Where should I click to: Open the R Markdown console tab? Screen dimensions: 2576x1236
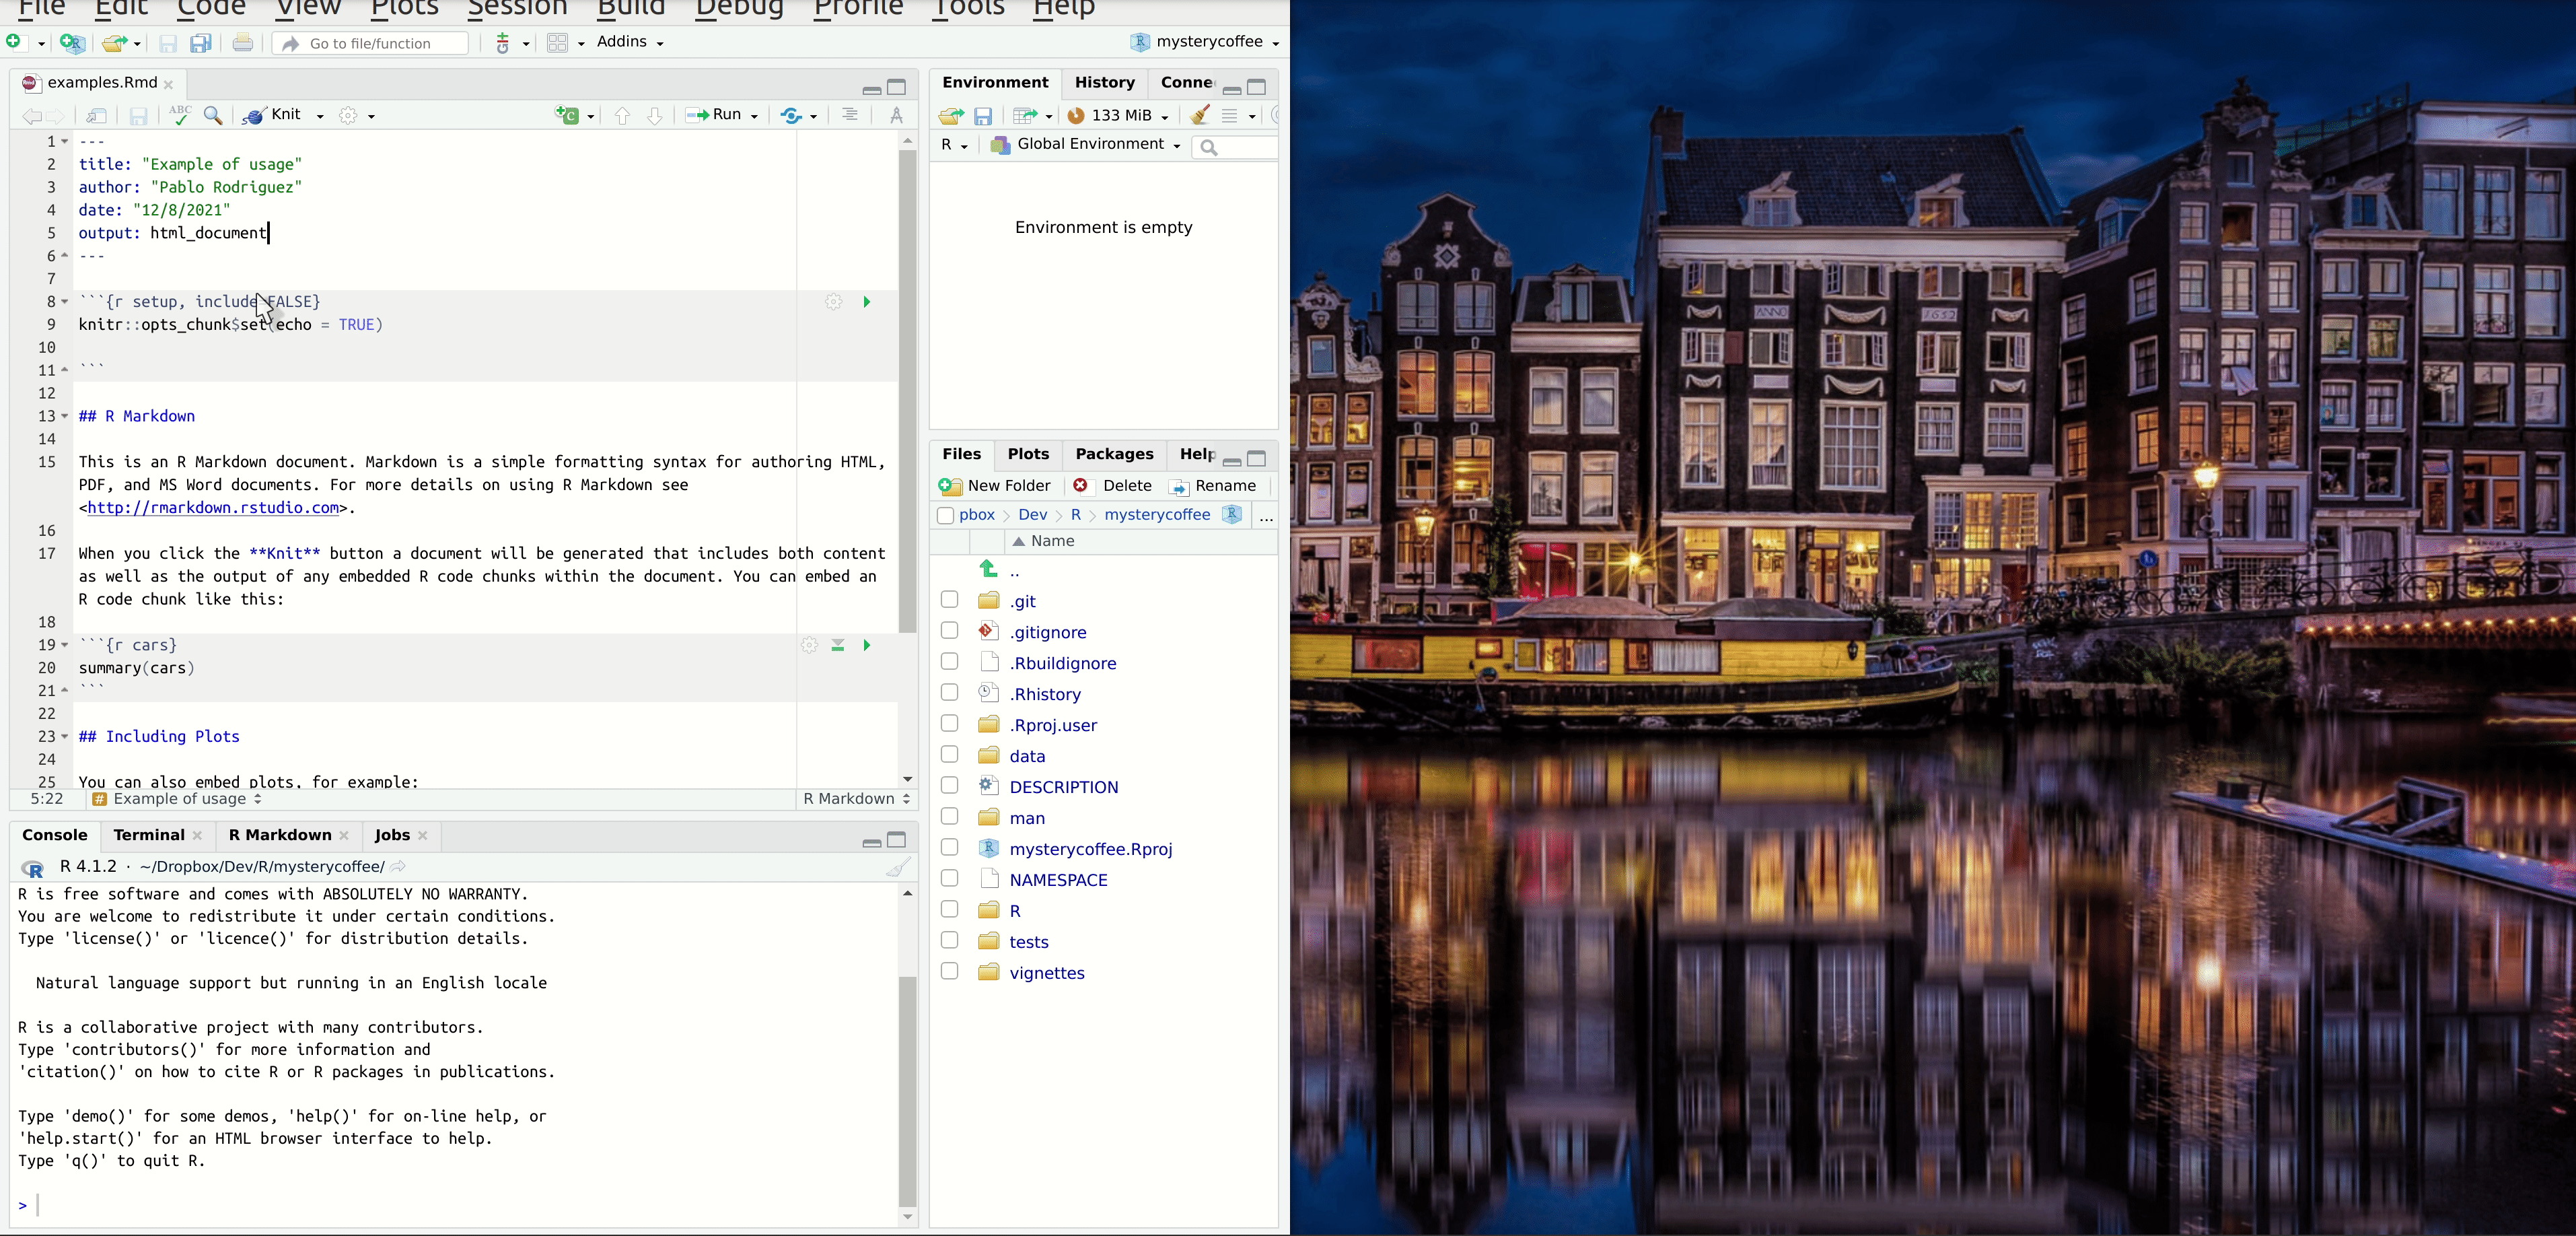coord(280,835)
